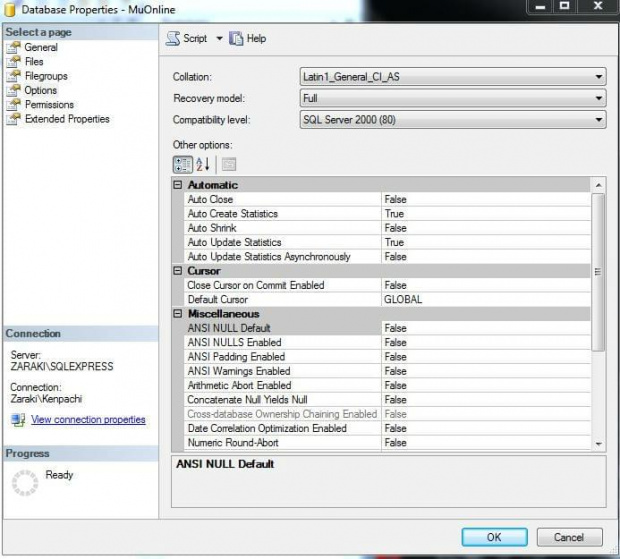The width and height of the screenshot is (620, 559).
Task: Open the Files page
Action: [x=34, y=61]
